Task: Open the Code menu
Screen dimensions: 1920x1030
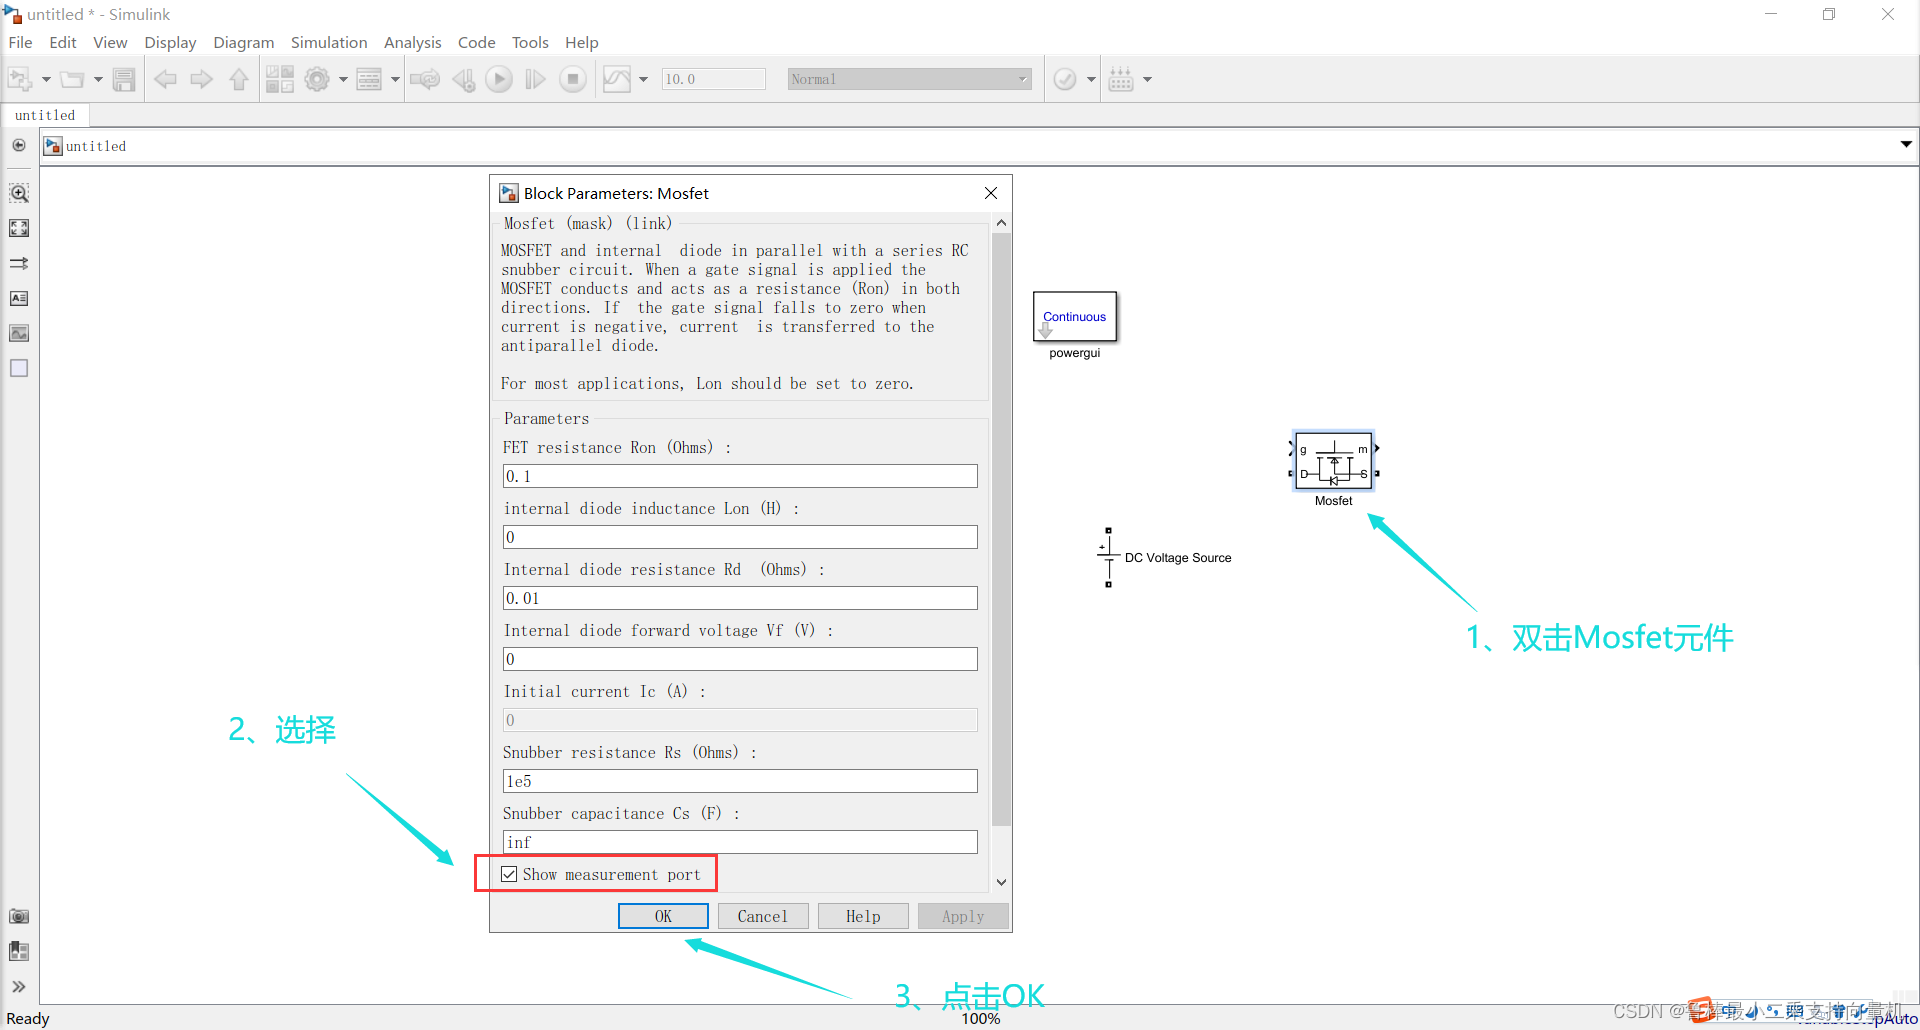Action: pos(476,42)
